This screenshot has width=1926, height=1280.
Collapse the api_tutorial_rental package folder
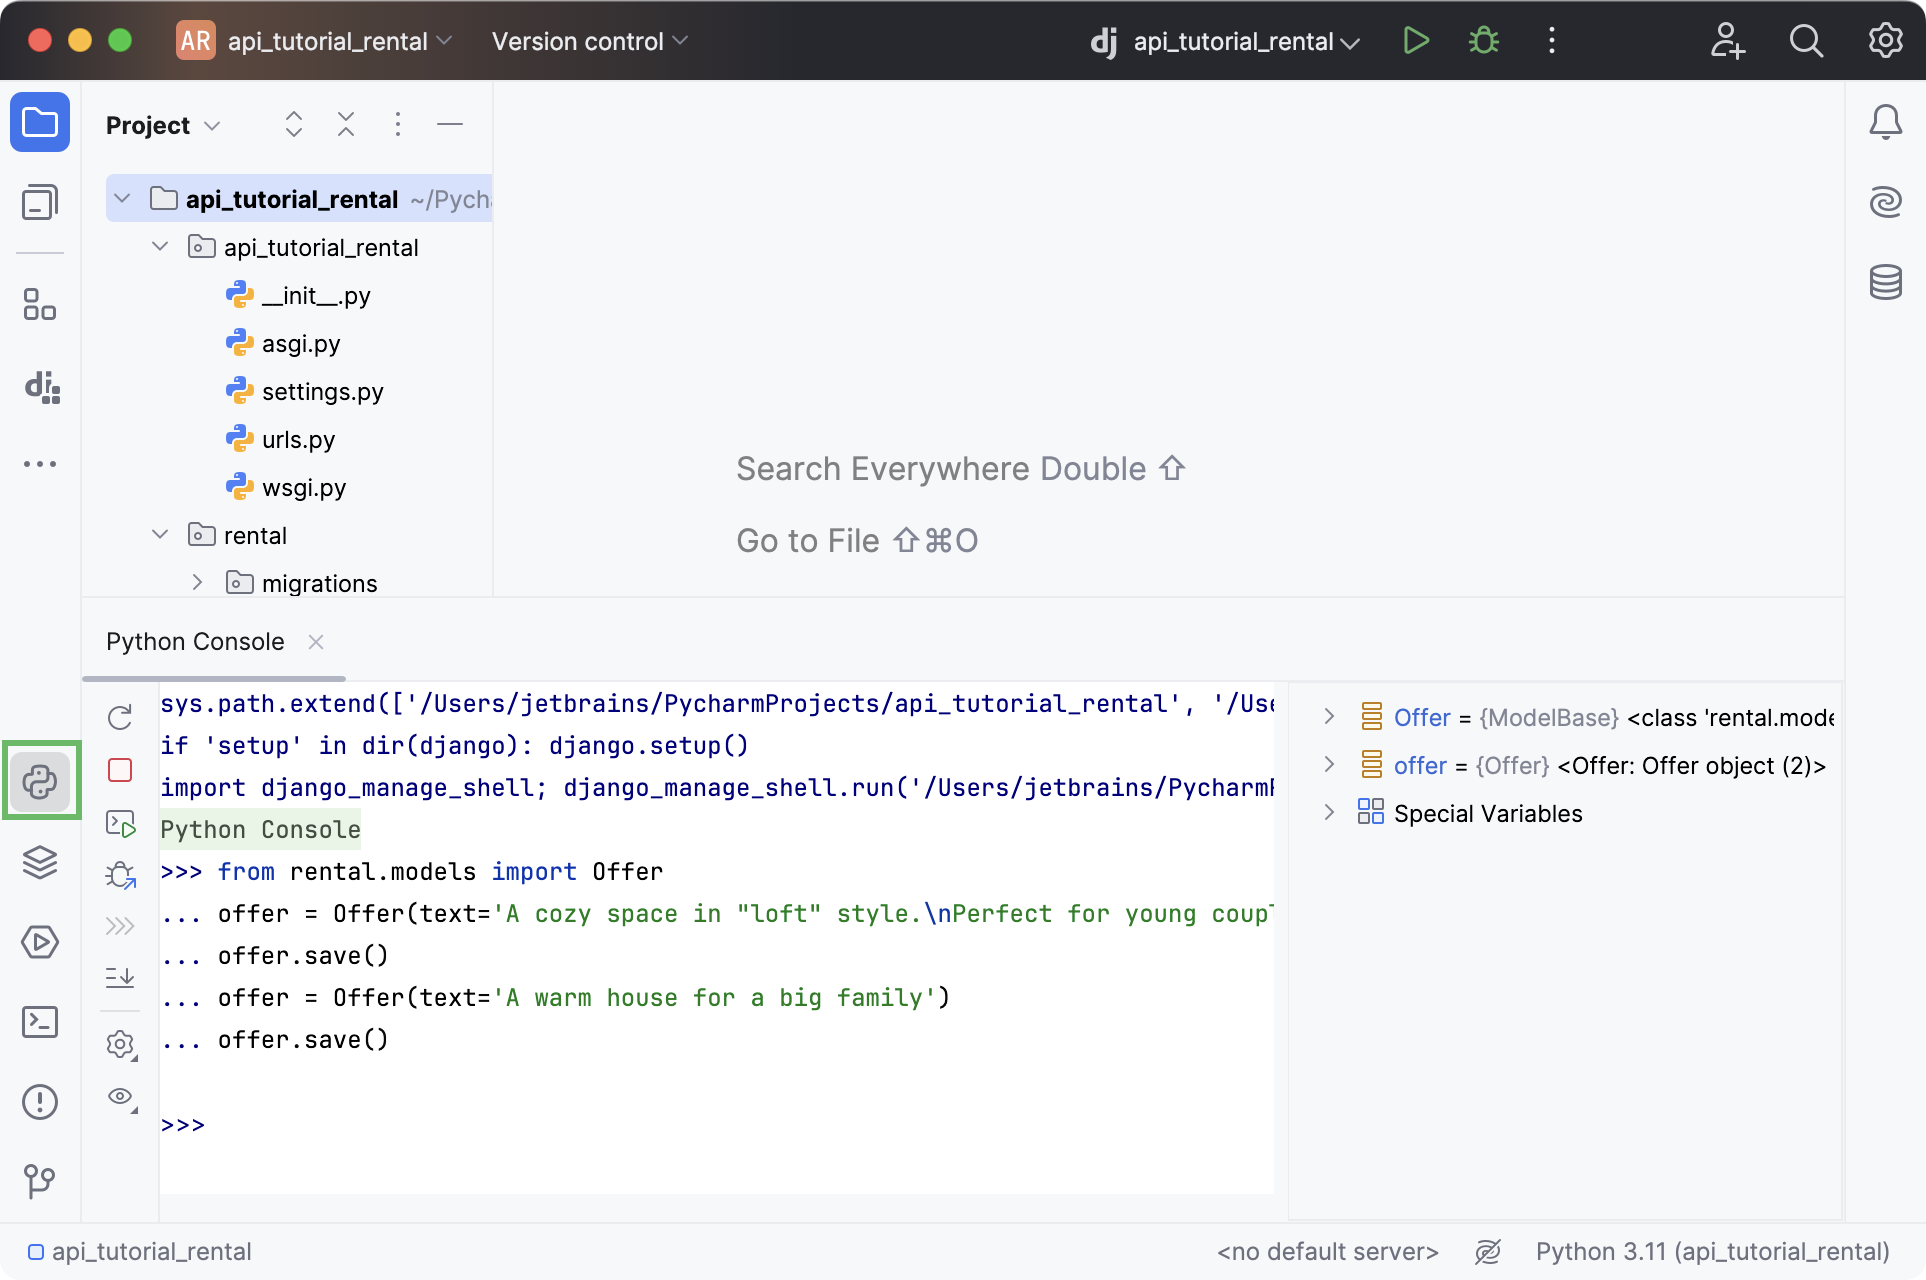pyautogui.click(x=159, y=246)
